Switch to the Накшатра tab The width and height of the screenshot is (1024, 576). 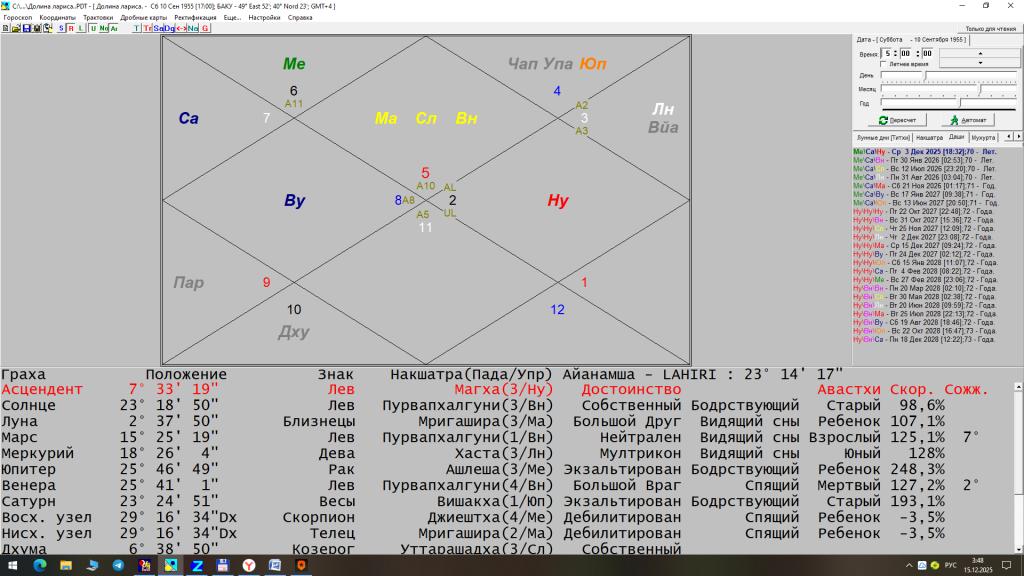[929, 137]
